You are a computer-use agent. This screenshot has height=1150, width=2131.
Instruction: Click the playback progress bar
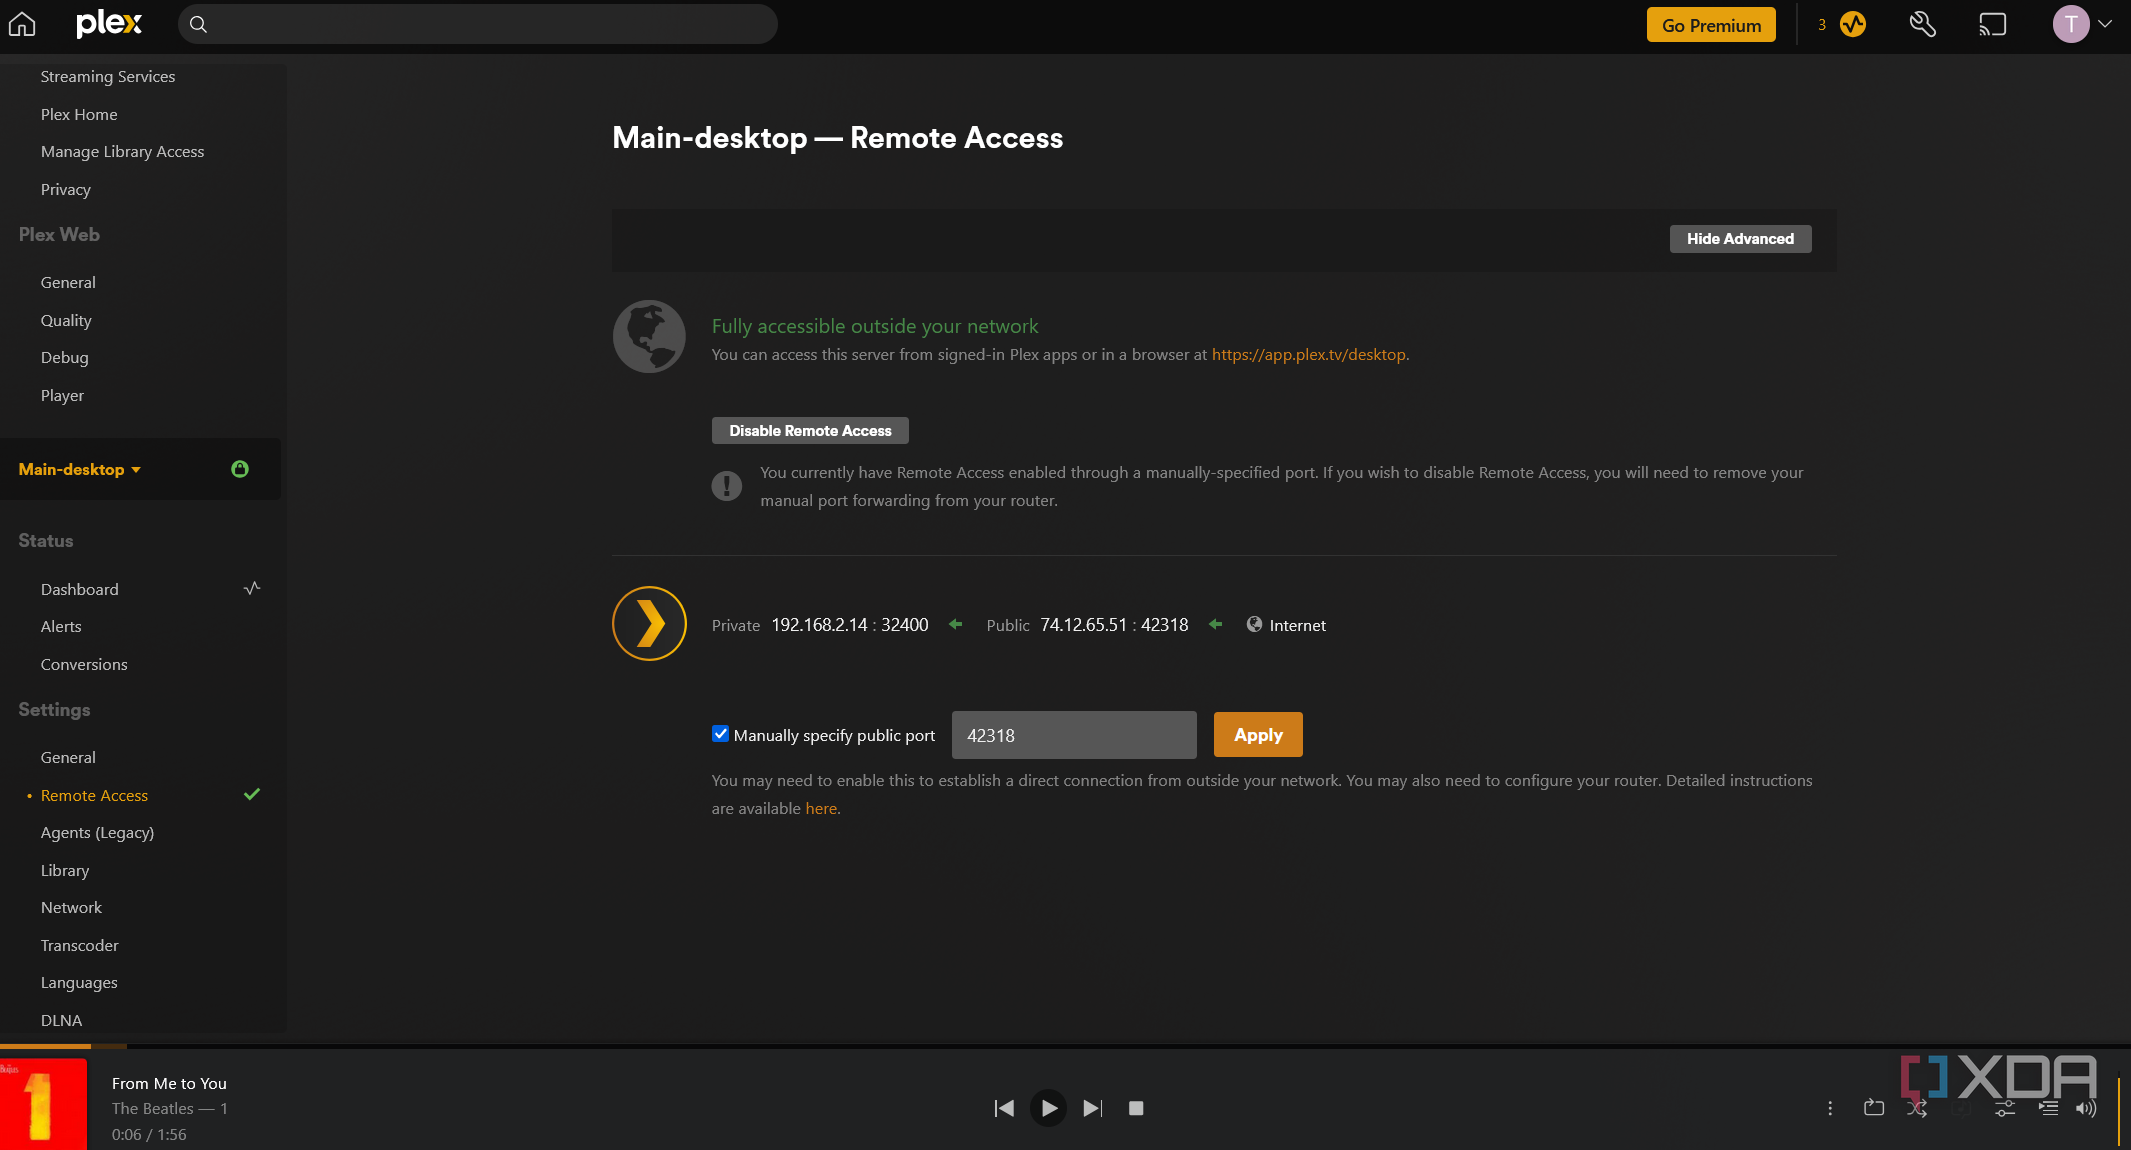[1065, 1046]
